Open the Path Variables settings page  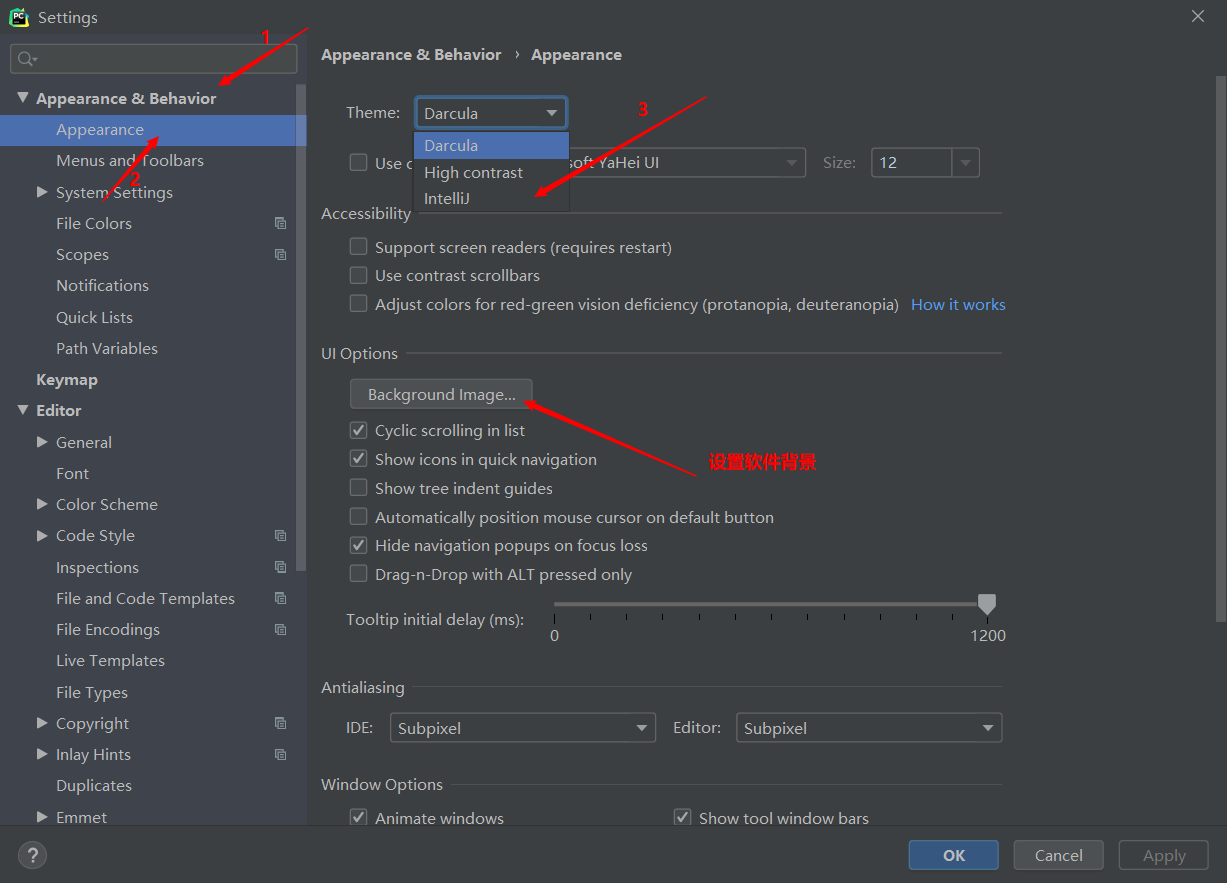[107, 348]
